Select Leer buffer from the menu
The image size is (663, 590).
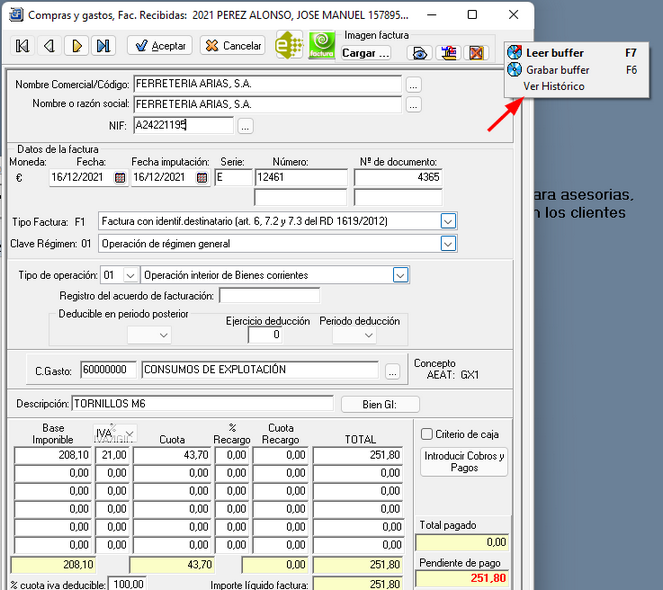[x=555, y=53]
